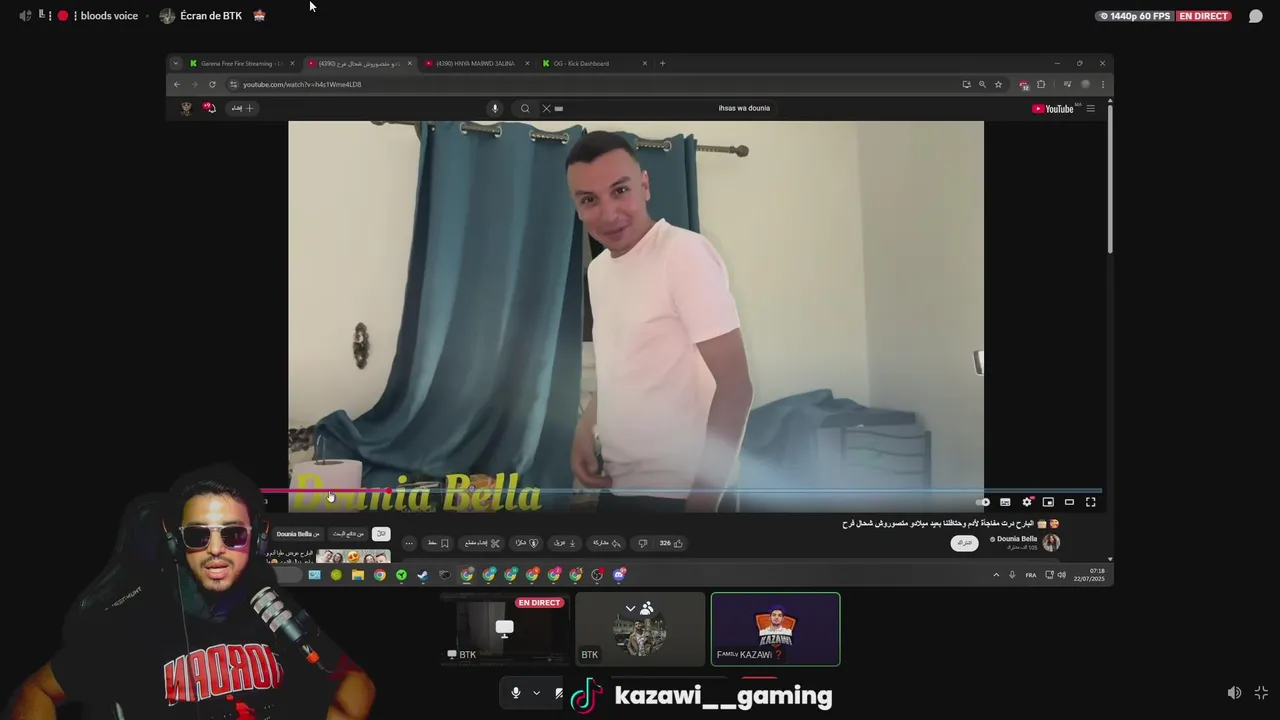Click the Discord speaker icon beside bloods voice
Viewport: 1280px width, 720px height.
tap(25, 16)
